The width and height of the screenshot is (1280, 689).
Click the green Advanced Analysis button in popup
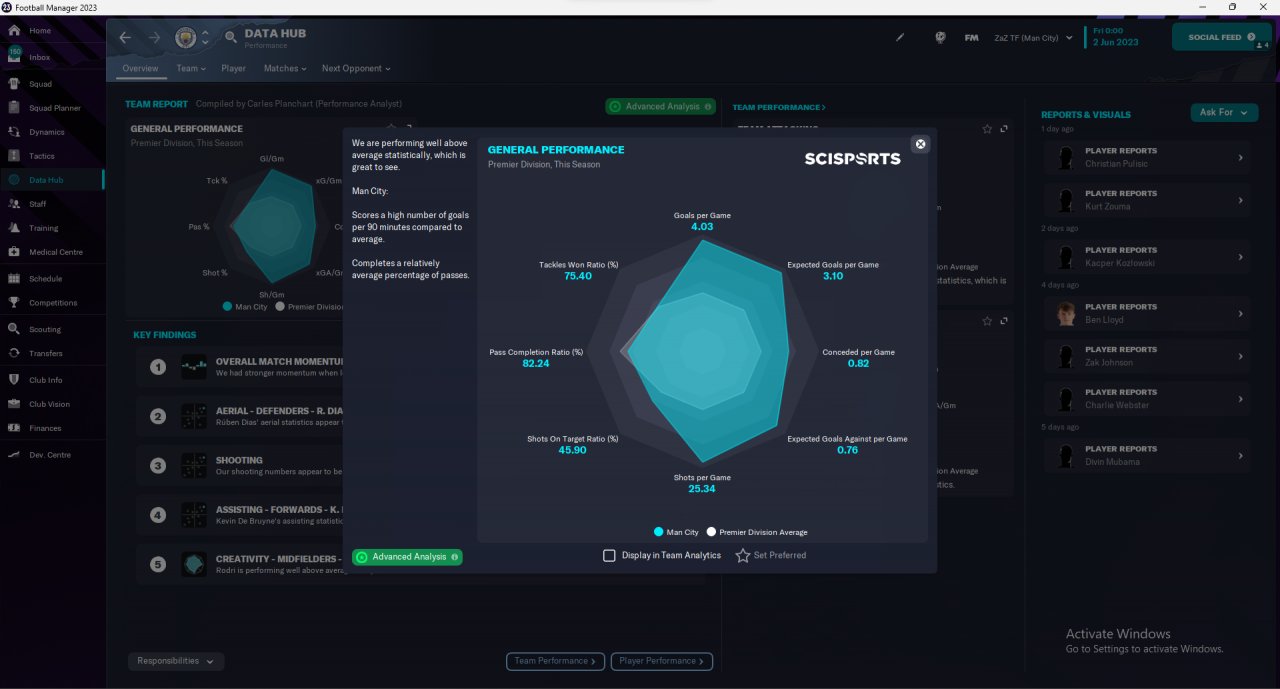pos(407,557)
